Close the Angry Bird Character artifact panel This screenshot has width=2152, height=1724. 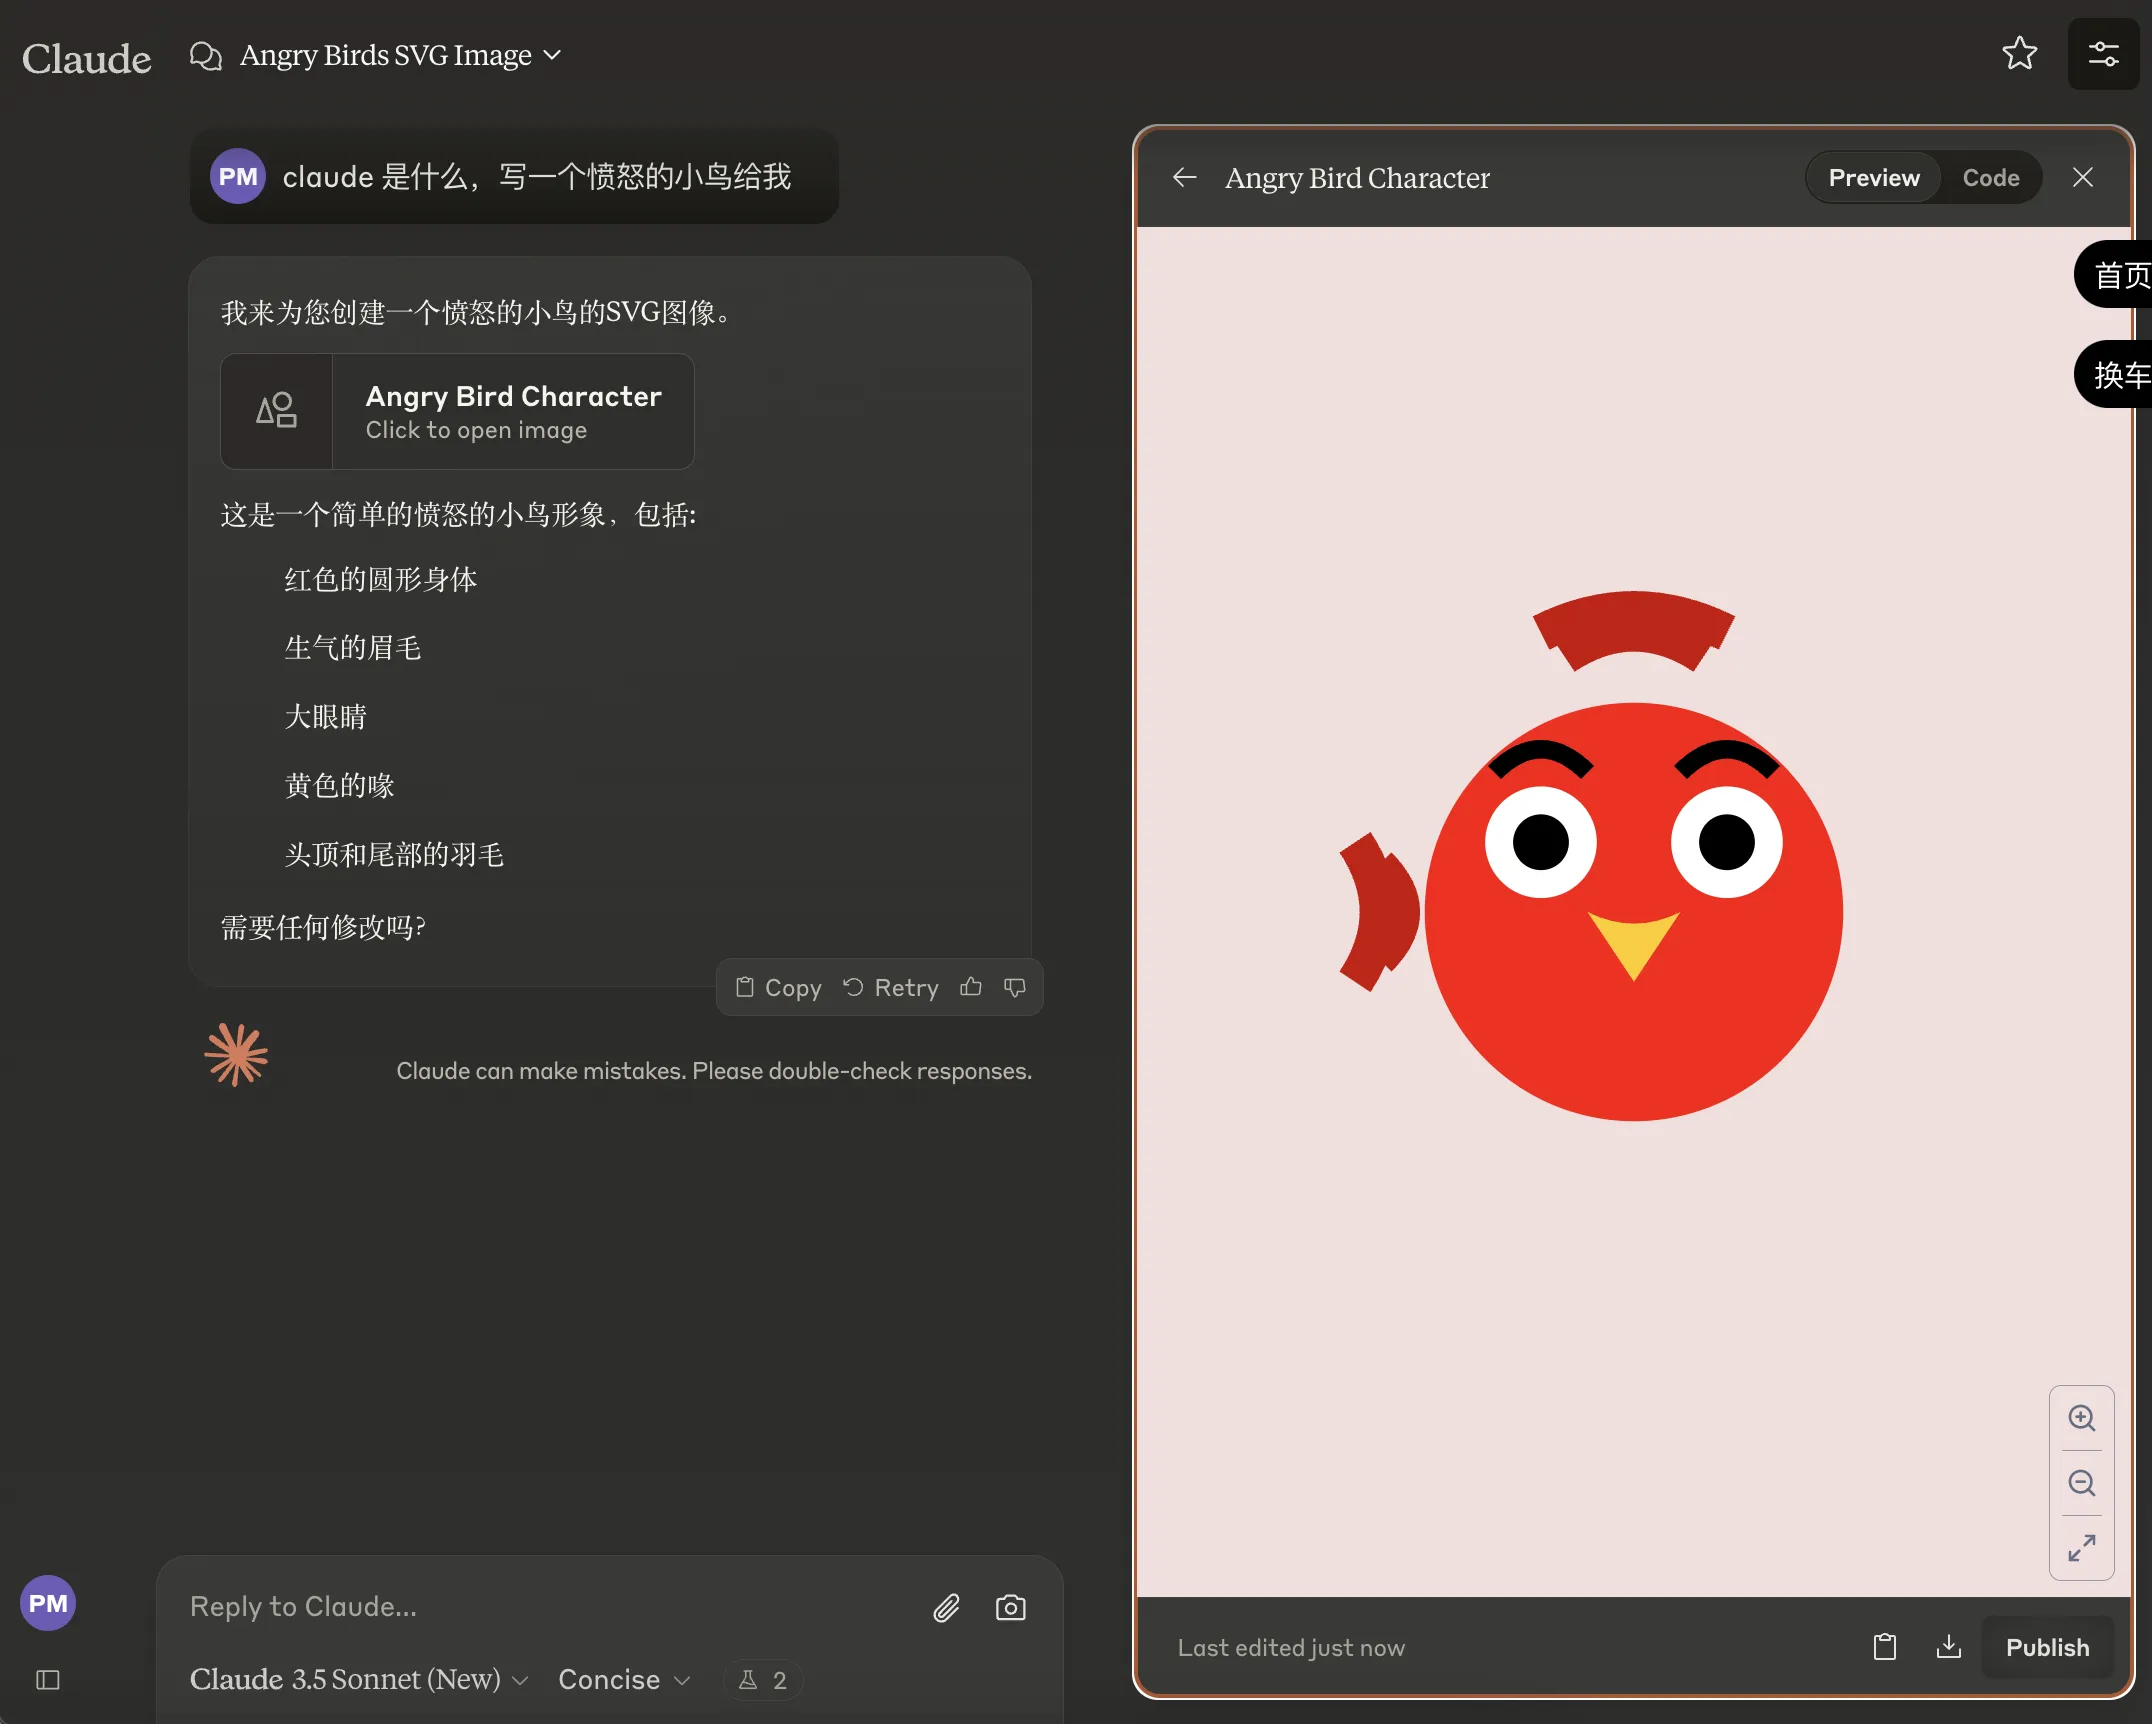pyautogui.click(x=2082, y=178)
